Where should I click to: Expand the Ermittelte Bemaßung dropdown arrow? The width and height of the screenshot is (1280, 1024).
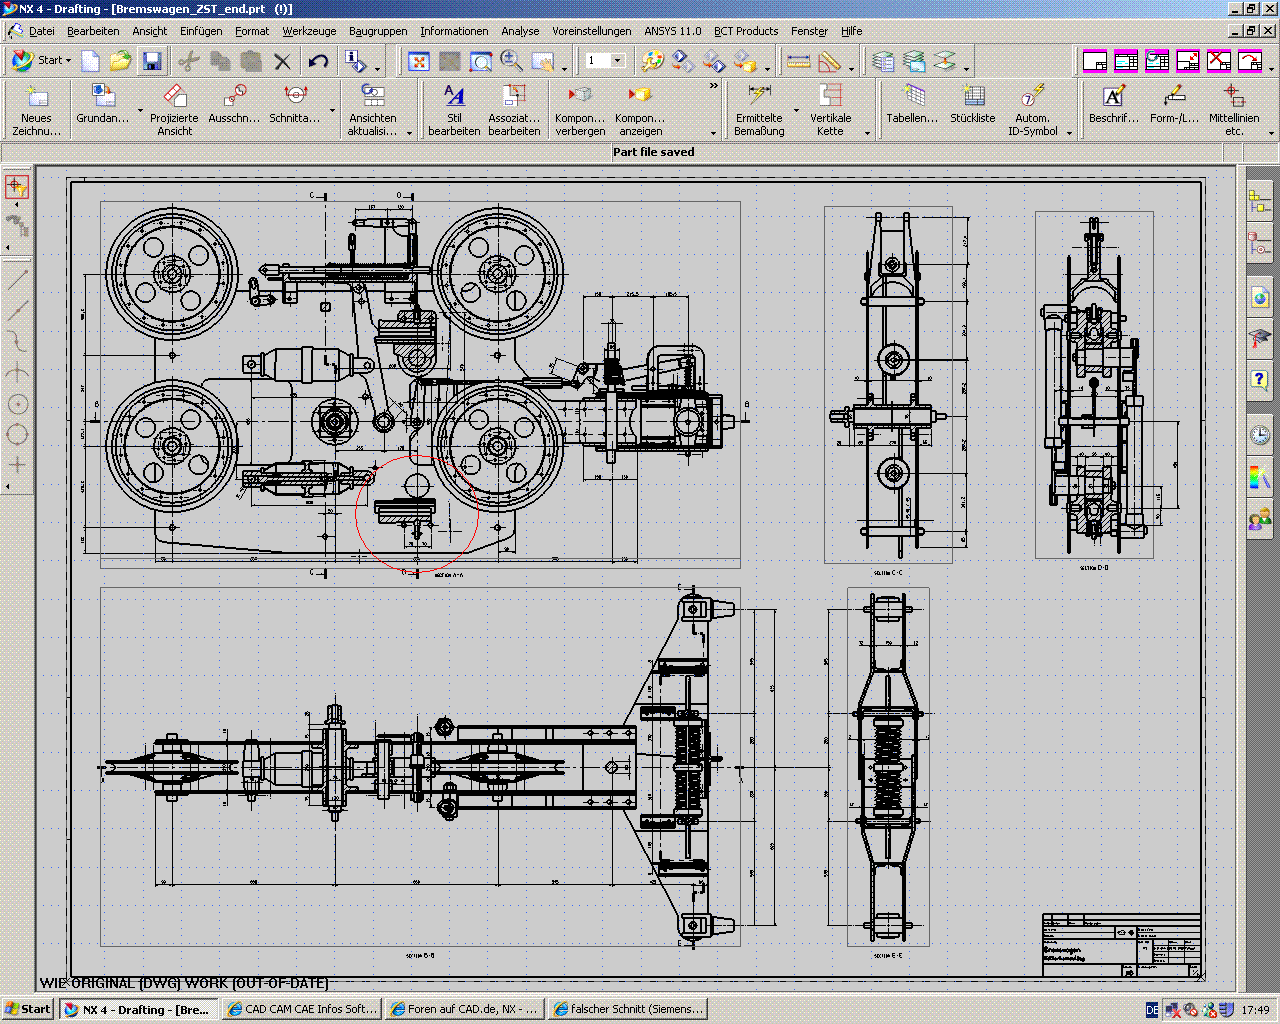click(796, 111)
